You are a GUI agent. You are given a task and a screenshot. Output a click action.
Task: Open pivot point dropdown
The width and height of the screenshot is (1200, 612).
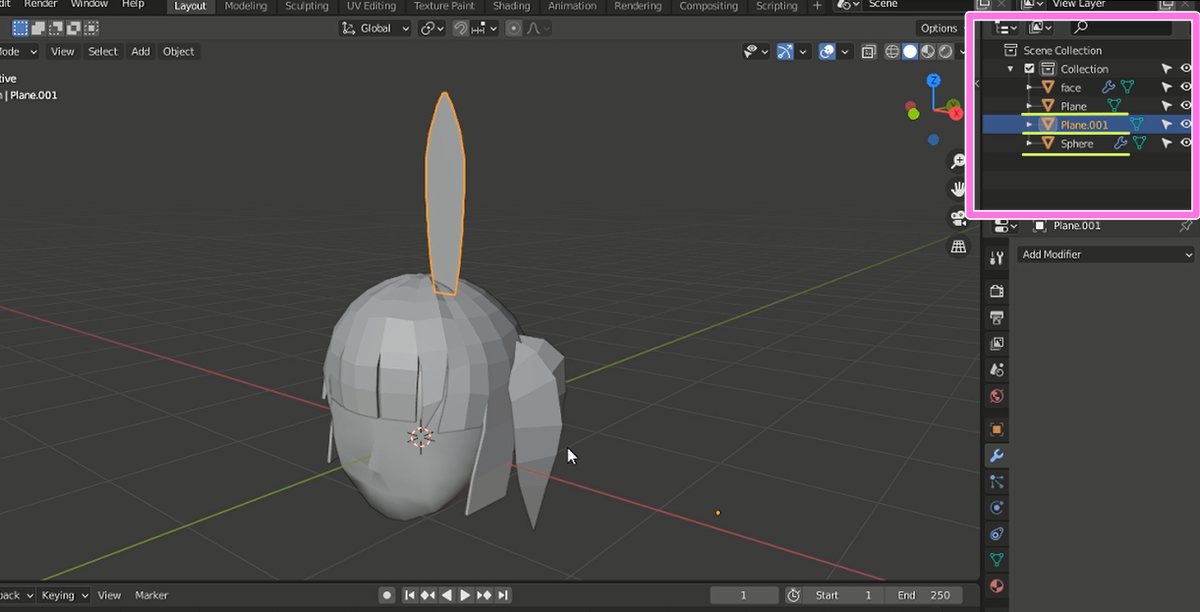click(x=432, y=28)
